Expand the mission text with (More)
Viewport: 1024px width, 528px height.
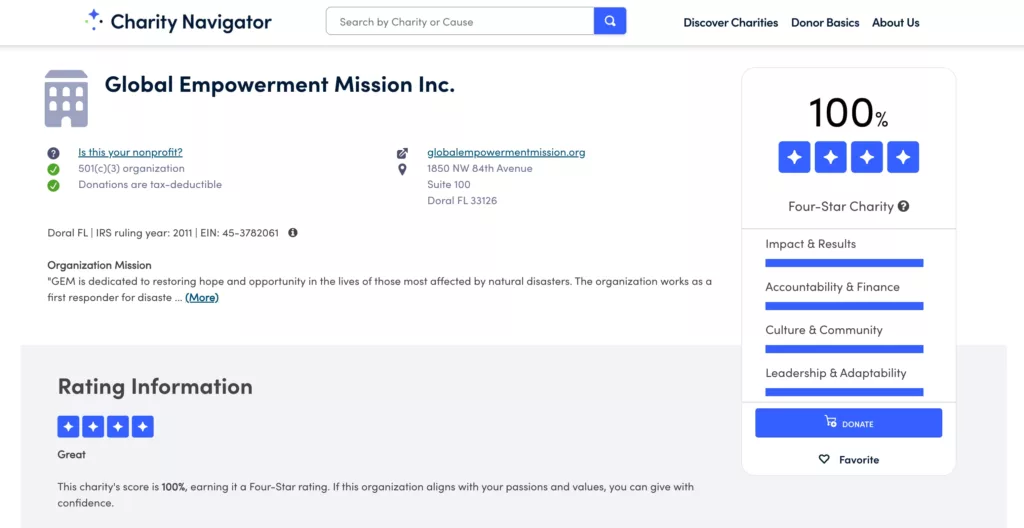click(202, 297)
